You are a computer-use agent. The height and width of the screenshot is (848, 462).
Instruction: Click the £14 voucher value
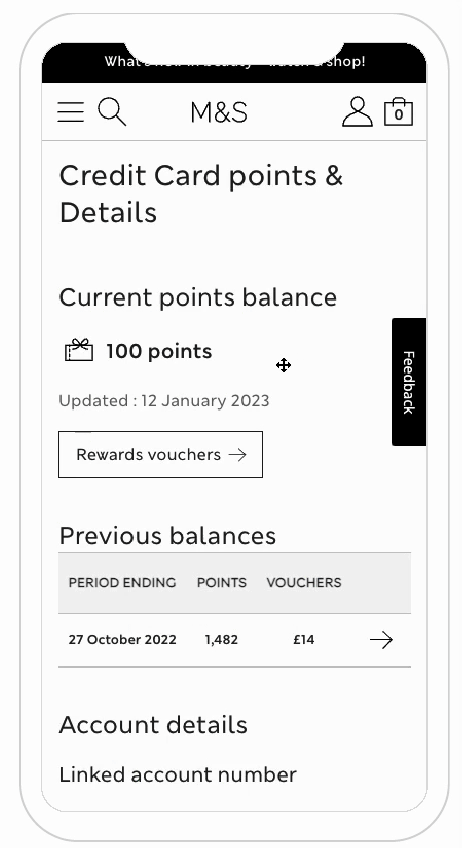303,640
